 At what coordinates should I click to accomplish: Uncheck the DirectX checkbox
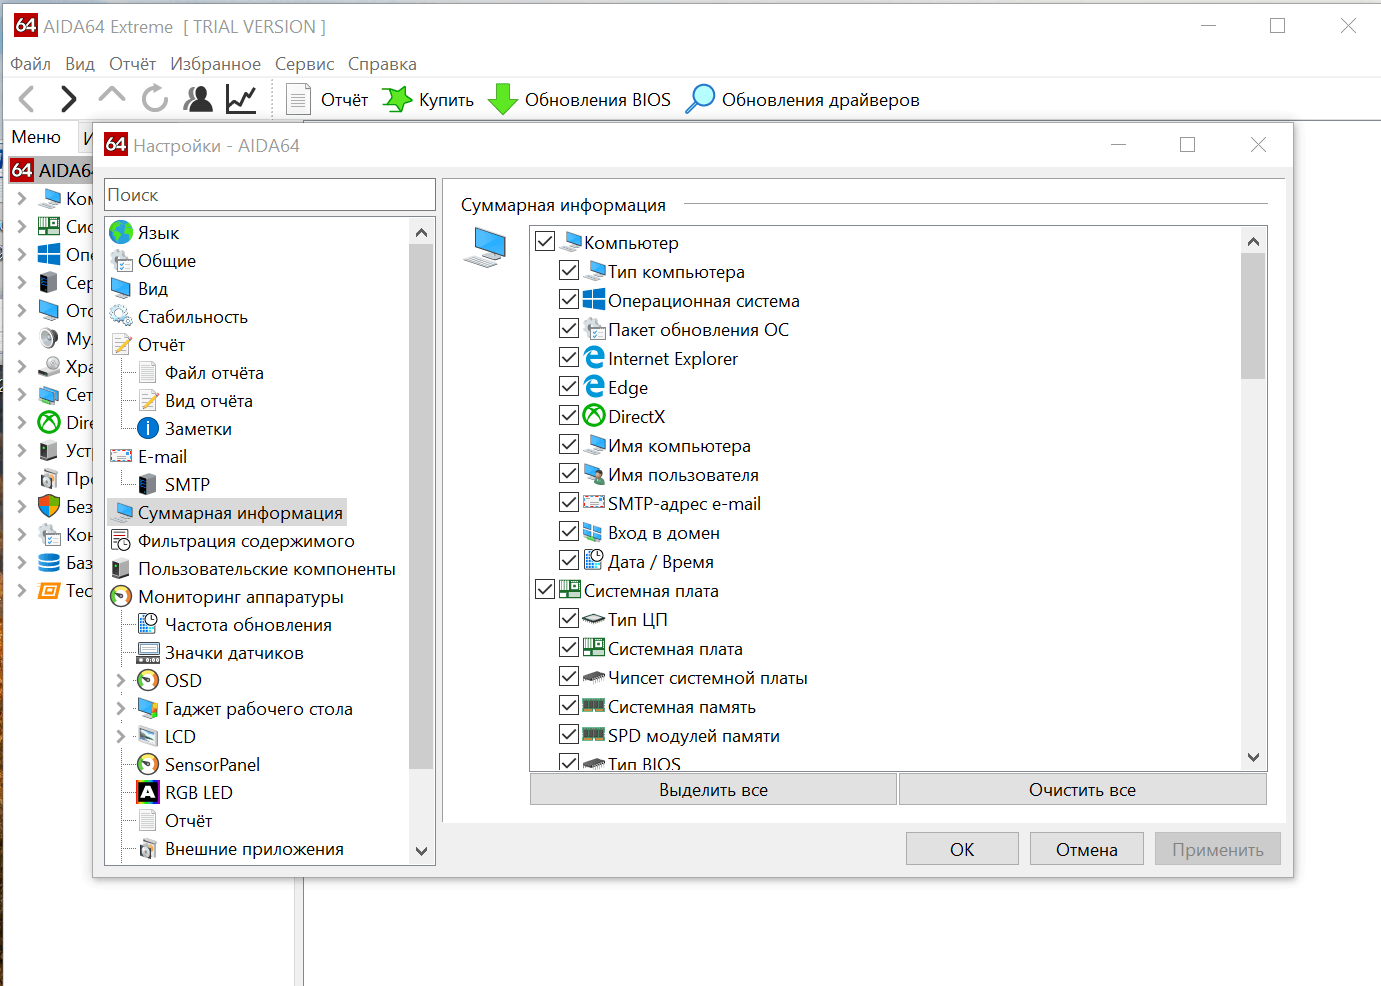(x=569, y=415)
